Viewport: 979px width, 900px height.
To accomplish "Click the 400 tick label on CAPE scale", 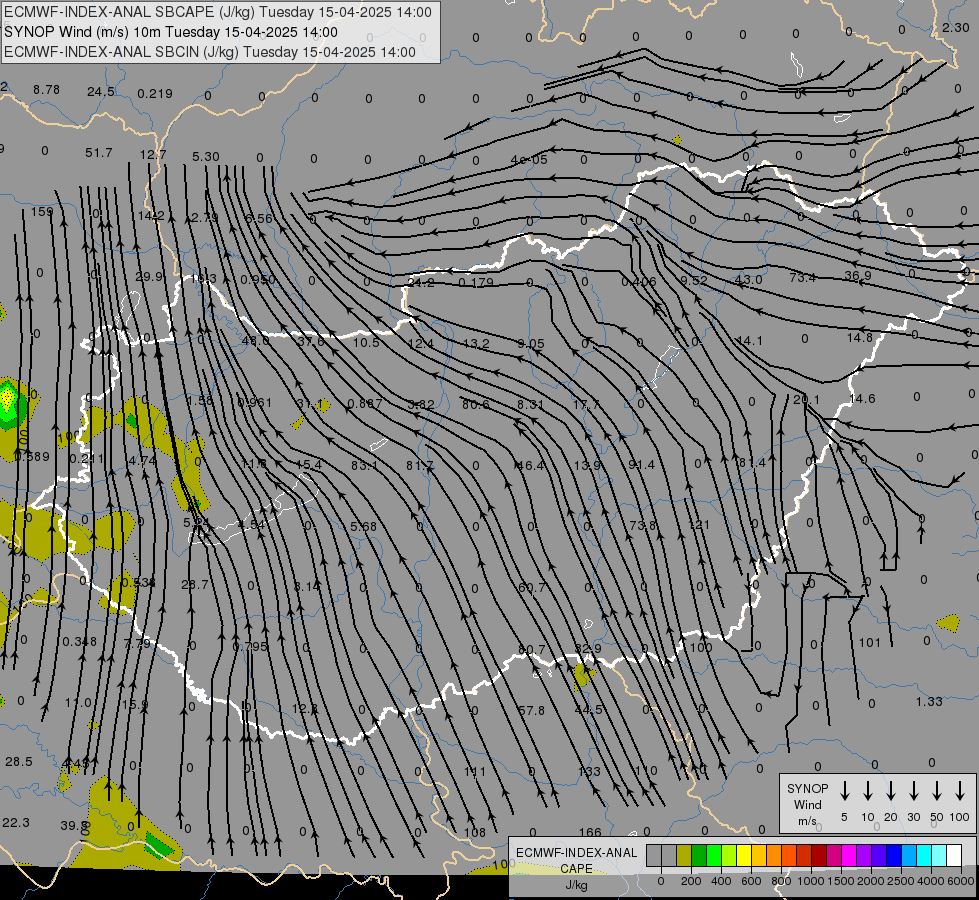I will tap(721, 881).
